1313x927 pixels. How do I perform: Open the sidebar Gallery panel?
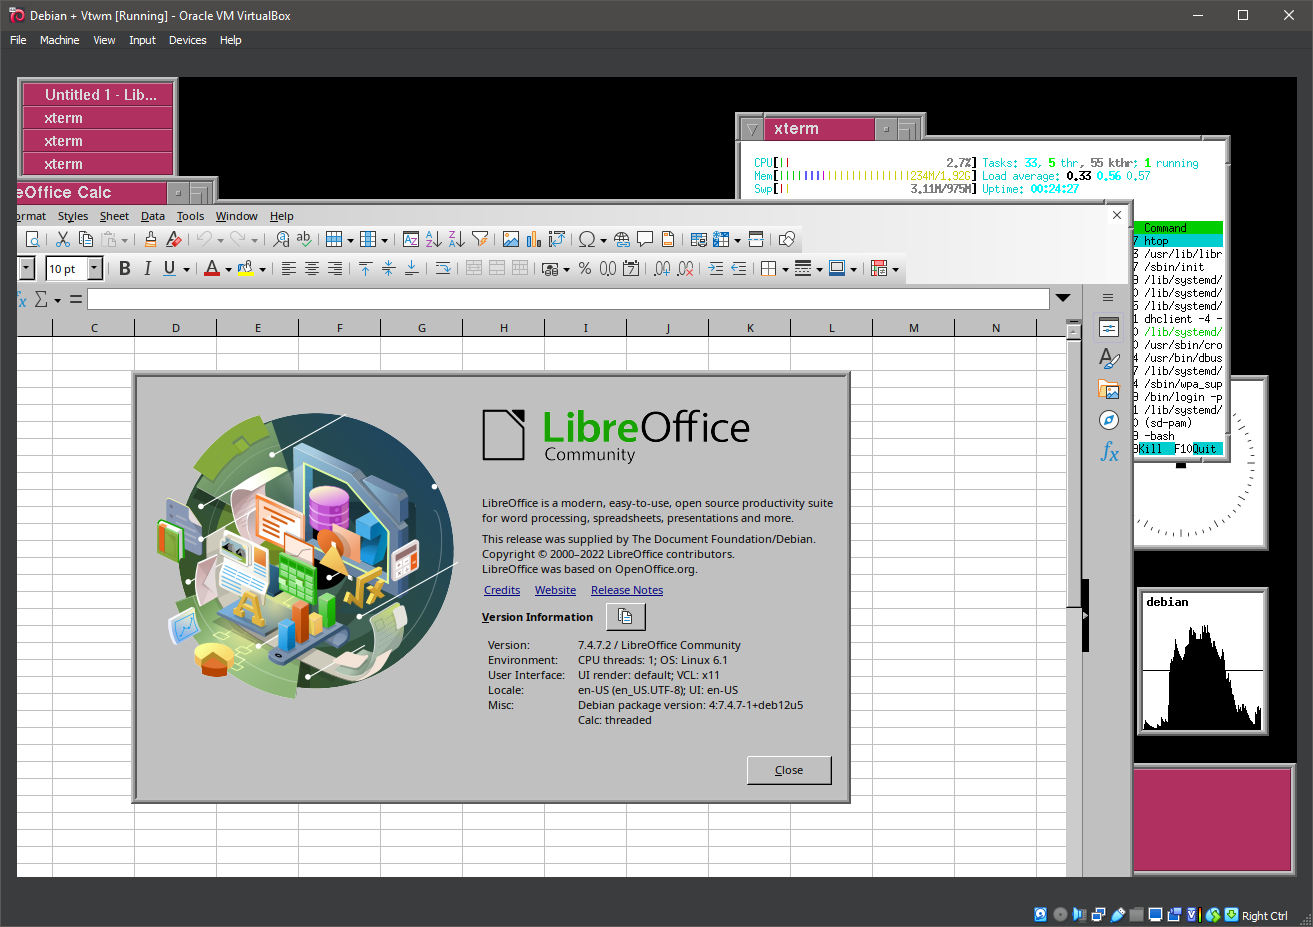click(1108, 389)
